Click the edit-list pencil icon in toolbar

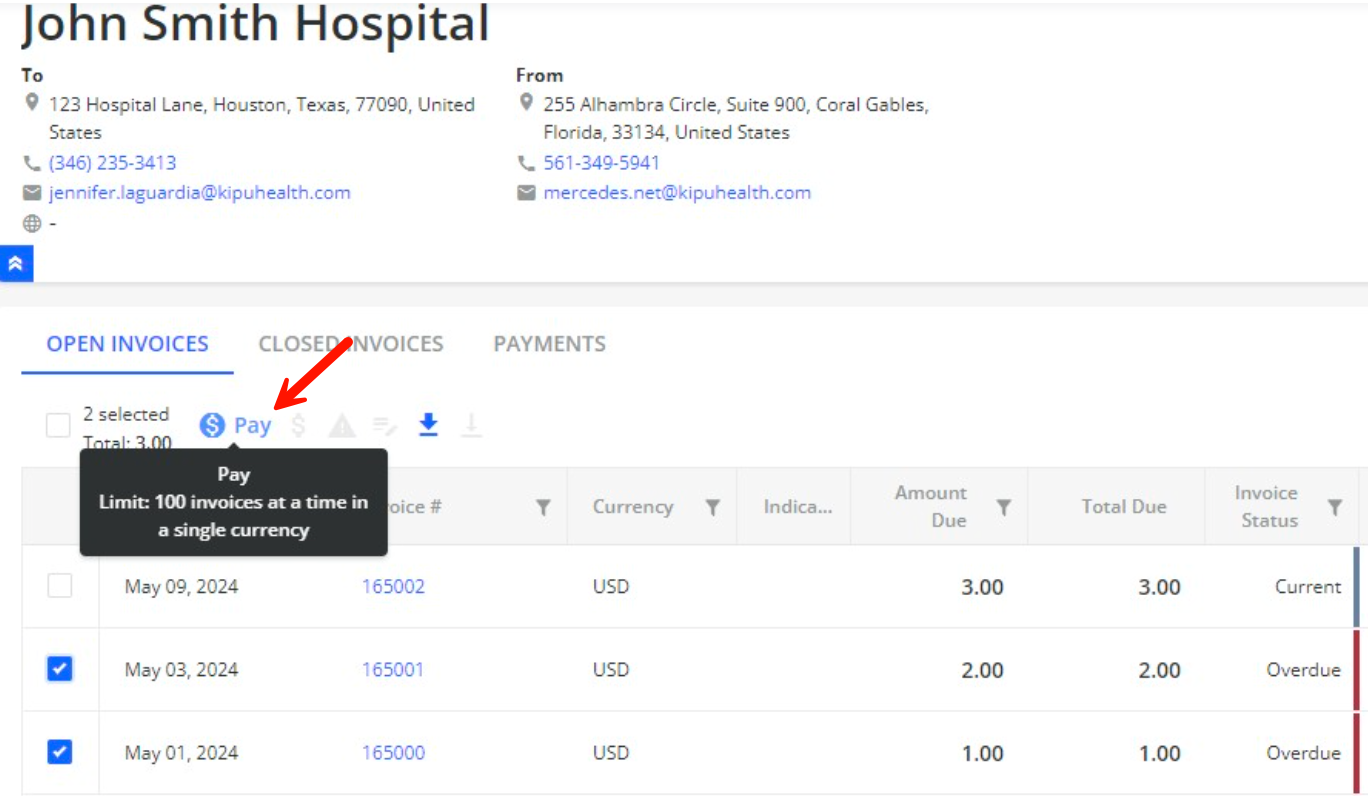(385, 427)
